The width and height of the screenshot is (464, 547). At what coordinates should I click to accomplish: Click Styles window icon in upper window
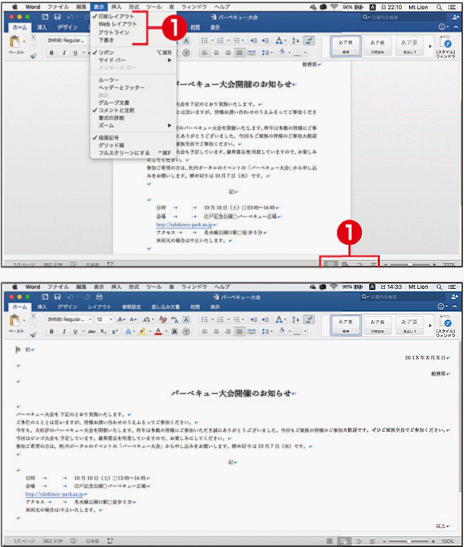click(446, 47)
